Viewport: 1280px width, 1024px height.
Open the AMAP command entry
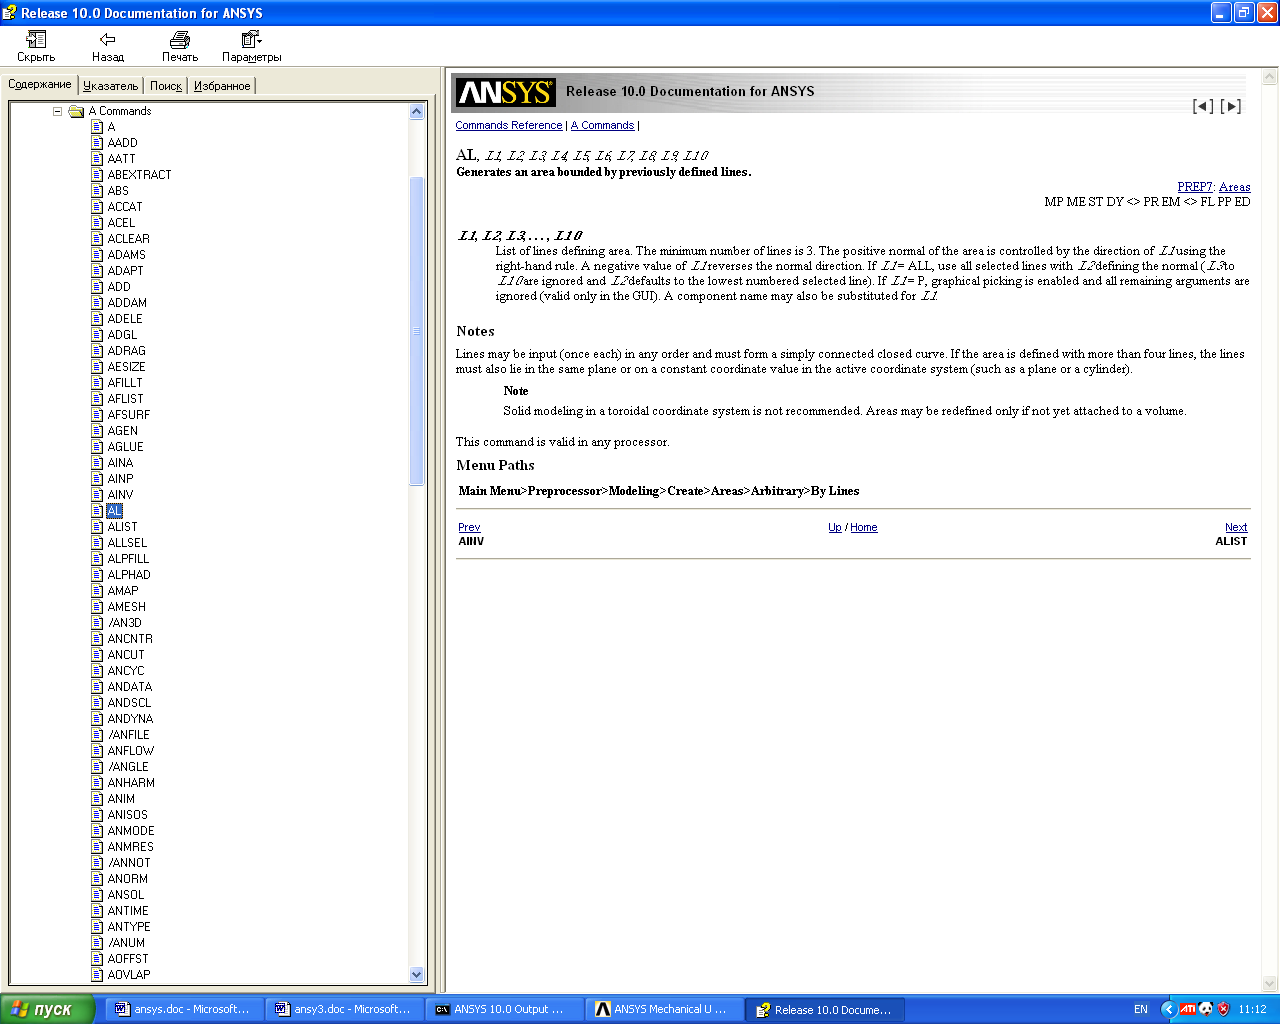click(123, 591)
